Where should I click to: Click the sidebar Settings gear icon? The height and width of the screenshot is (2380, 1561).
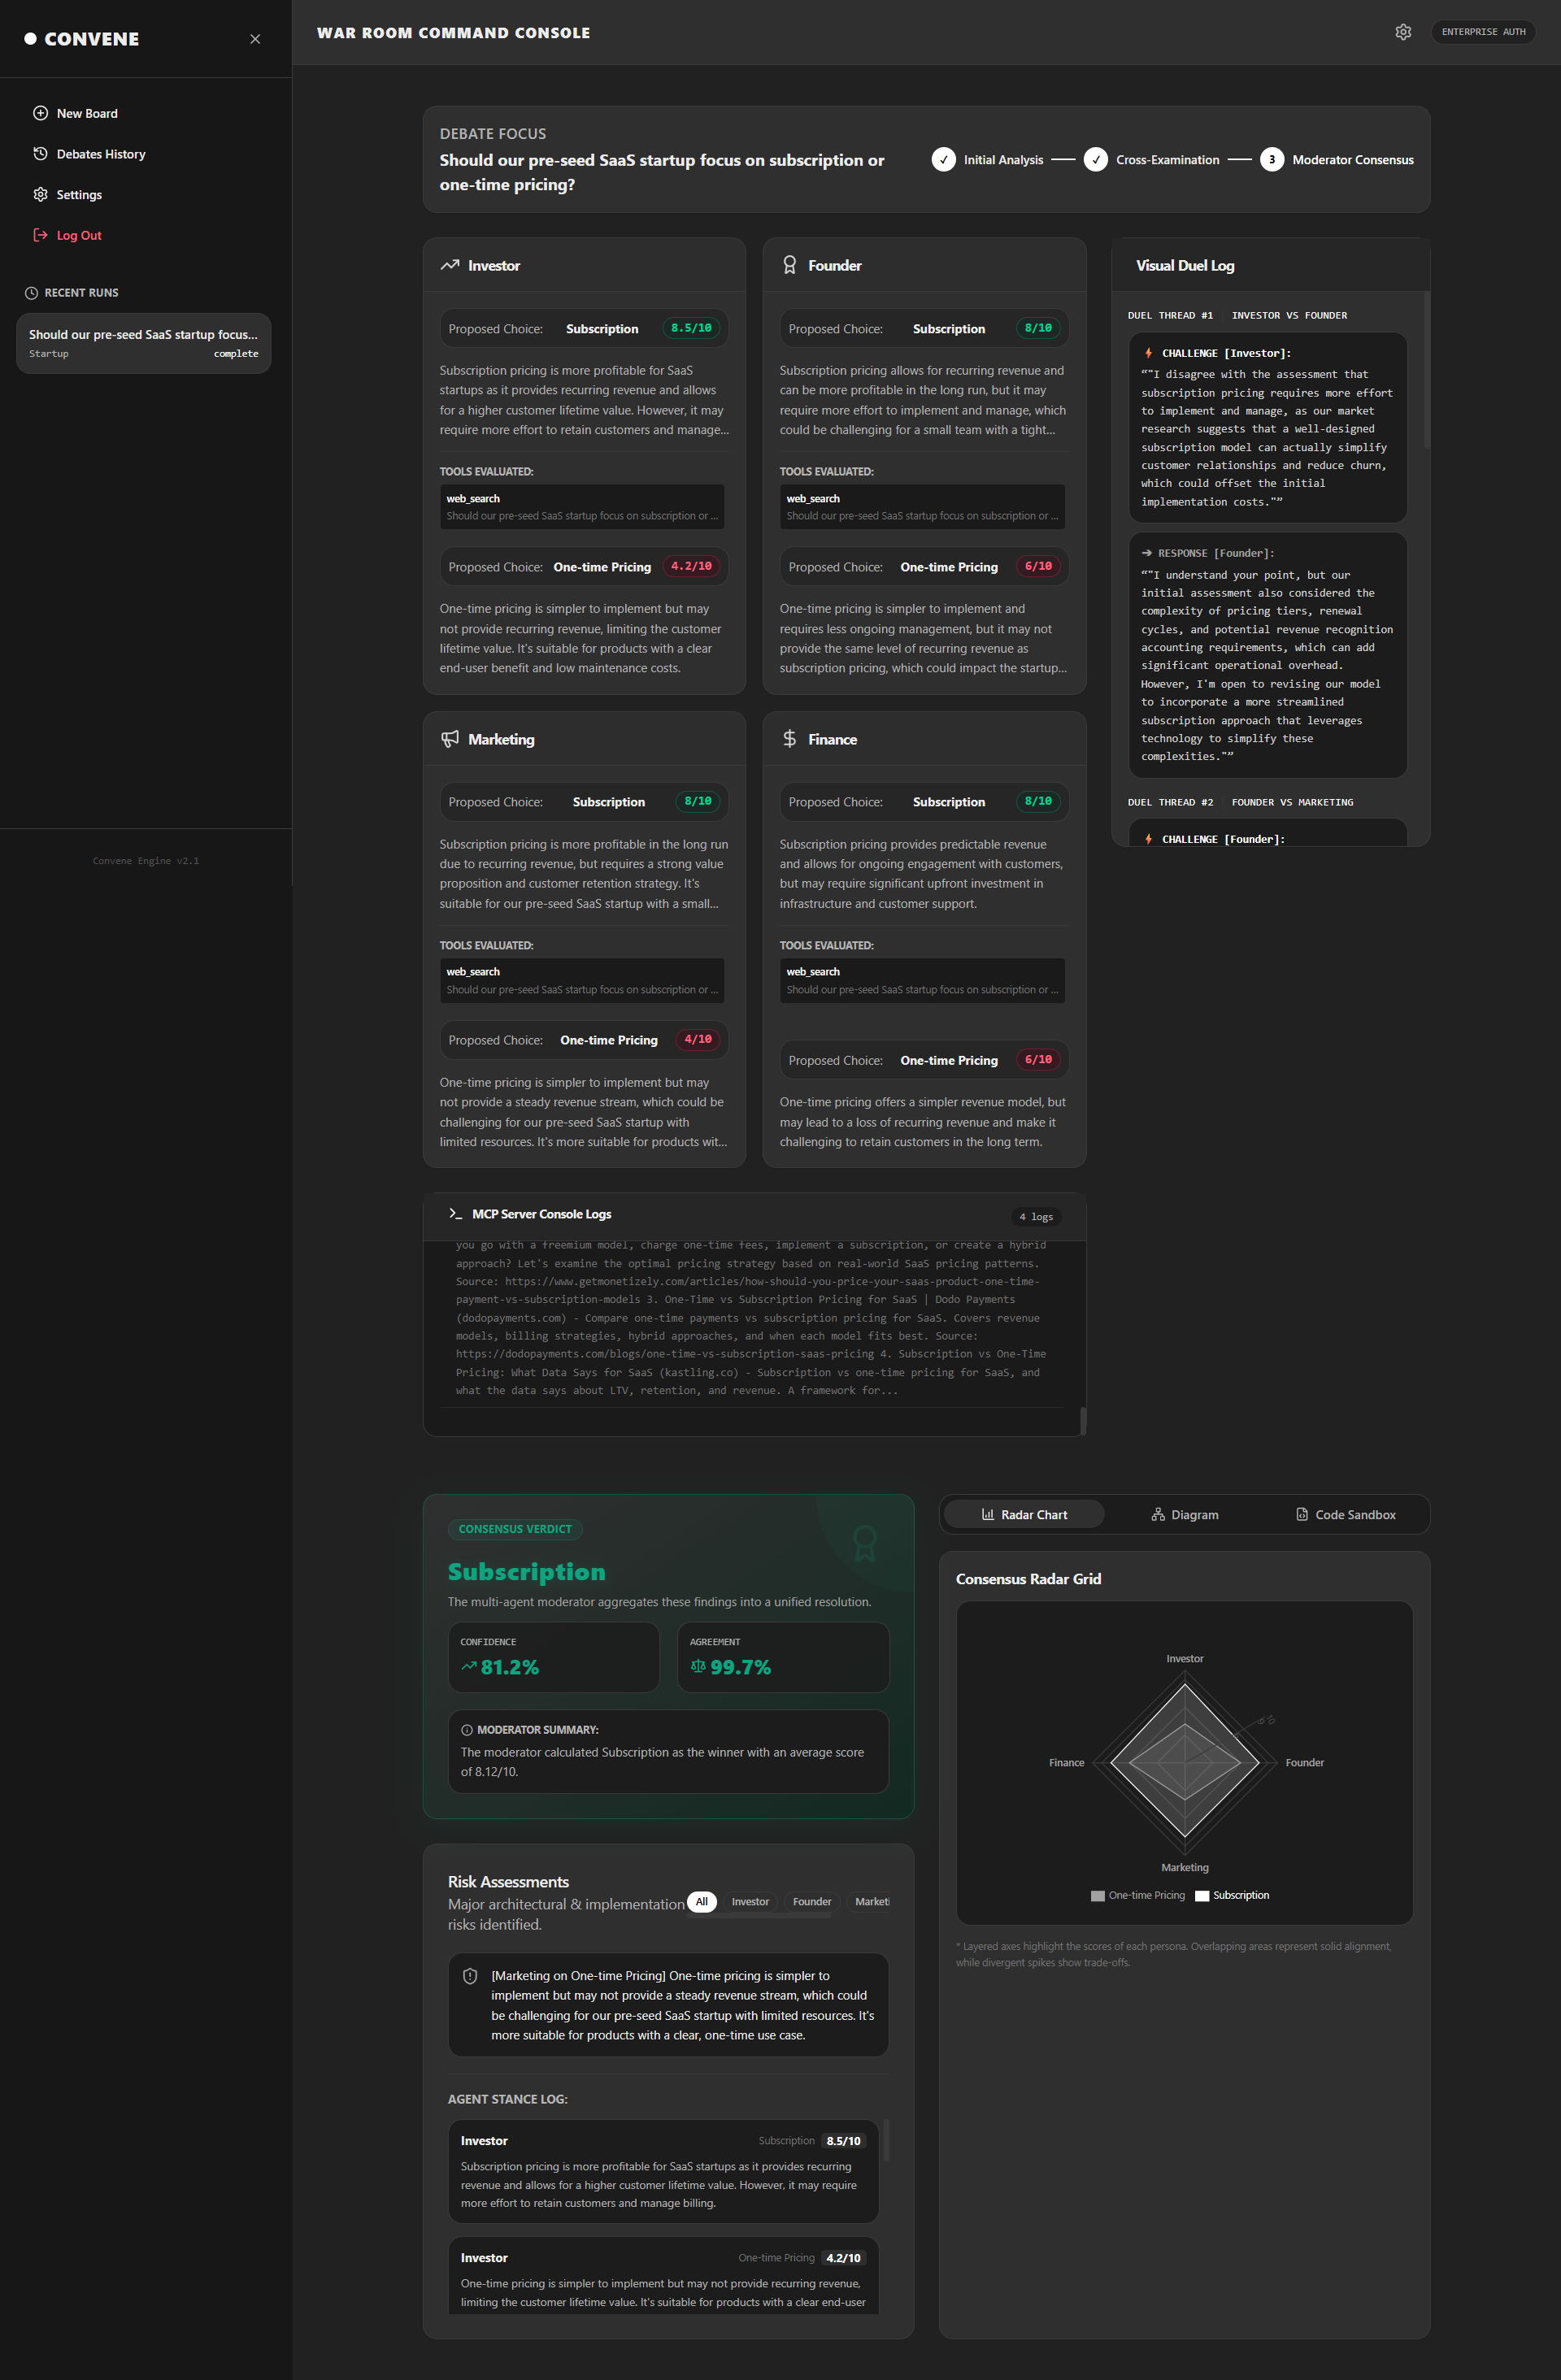point(40,194)
